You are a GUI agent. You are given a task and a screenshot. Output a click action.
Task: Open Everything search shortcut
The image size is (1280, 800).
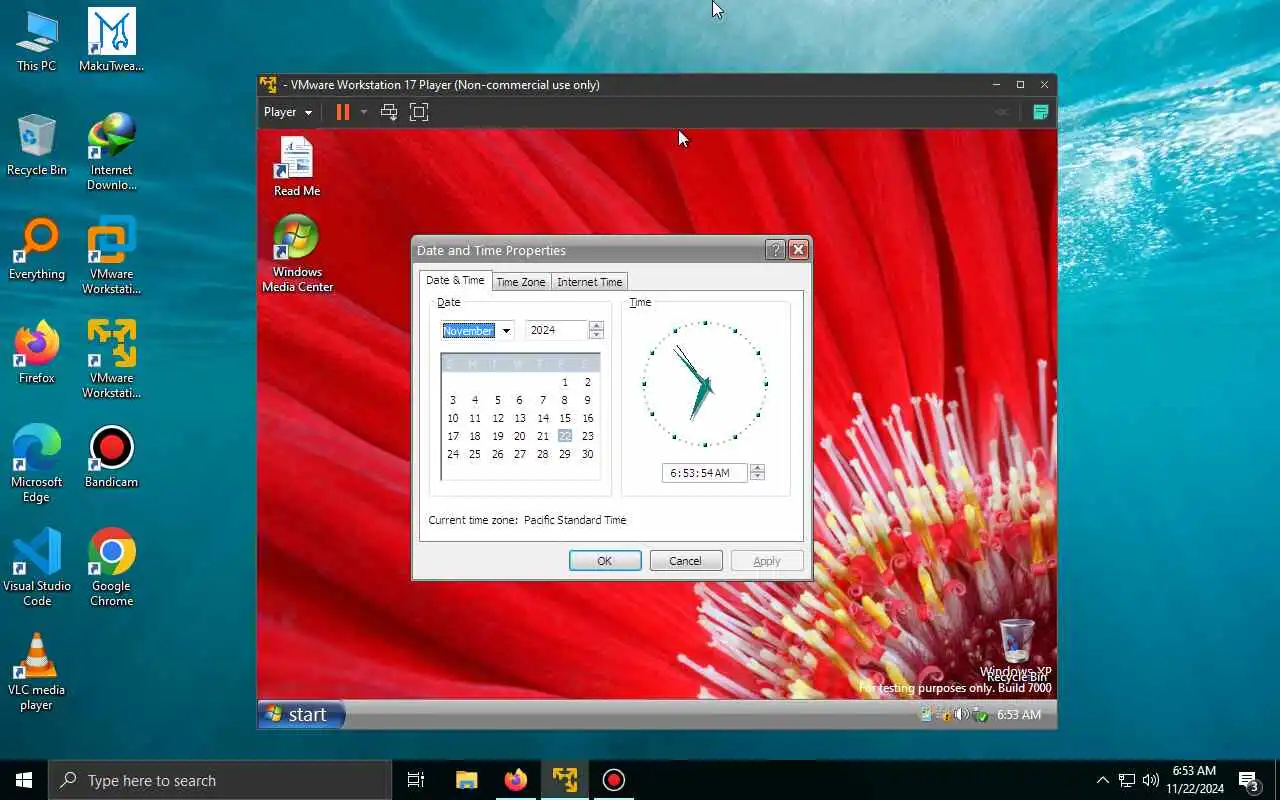point(37,250)
